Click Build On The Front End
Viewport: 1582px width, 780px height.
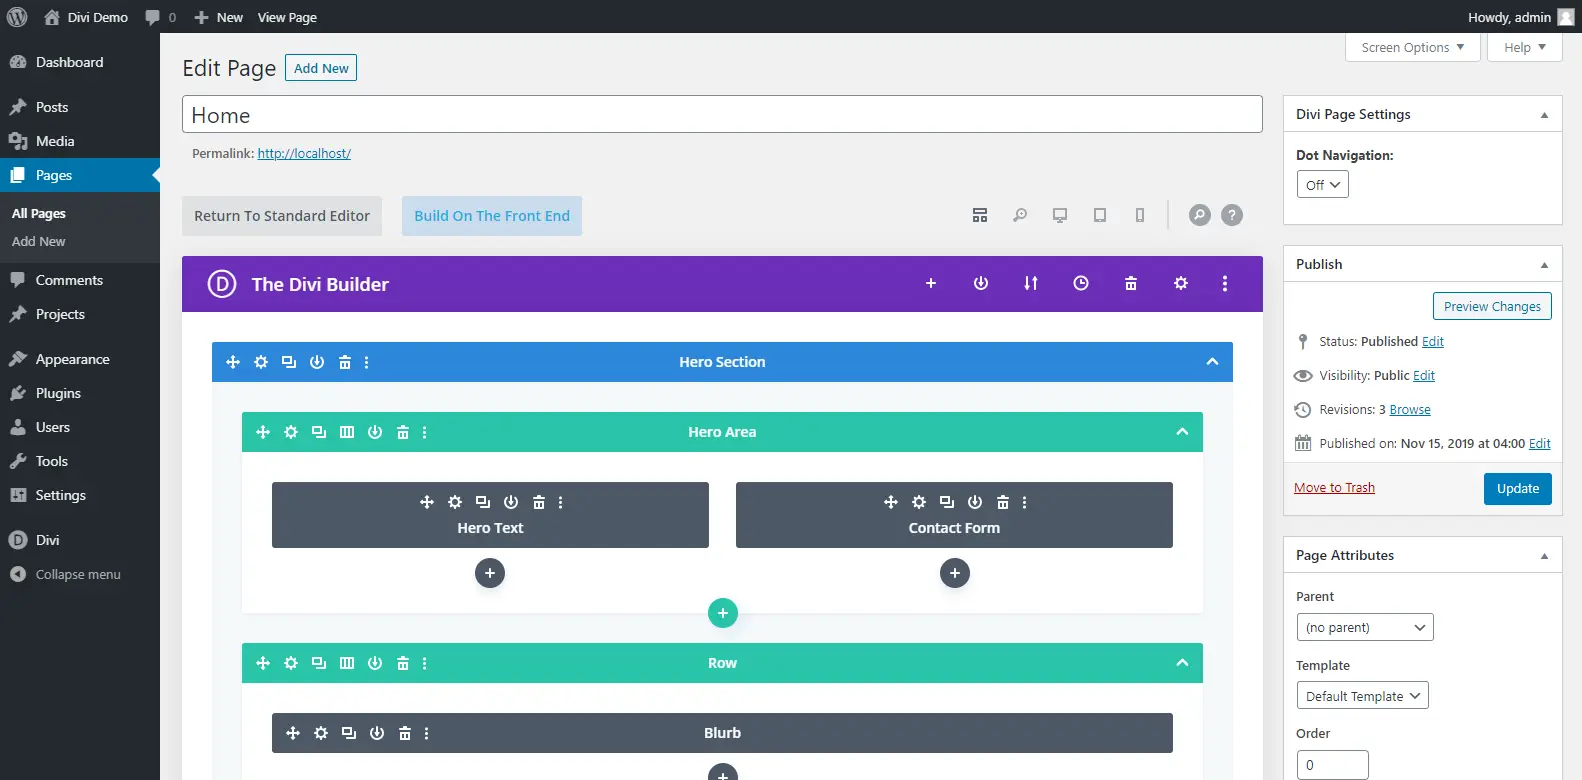click(492, 216)
